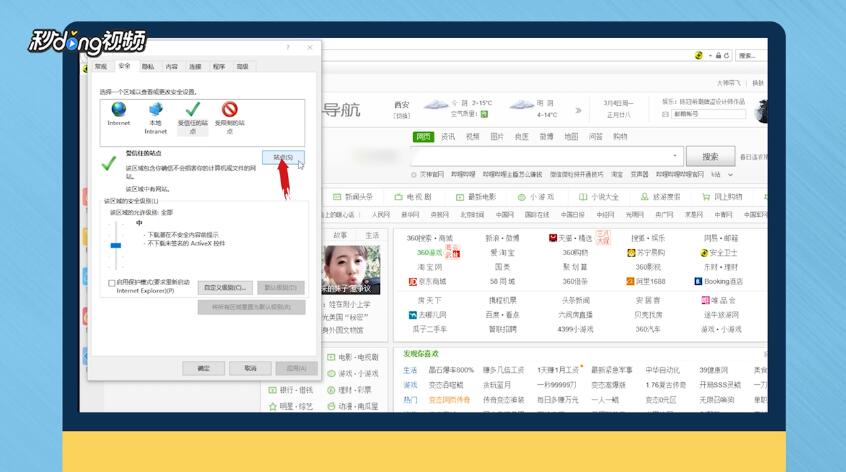Screen dimensions: 846x472
Task: Switch to the Privacy (隐私) tab
Action: (148, 66)
